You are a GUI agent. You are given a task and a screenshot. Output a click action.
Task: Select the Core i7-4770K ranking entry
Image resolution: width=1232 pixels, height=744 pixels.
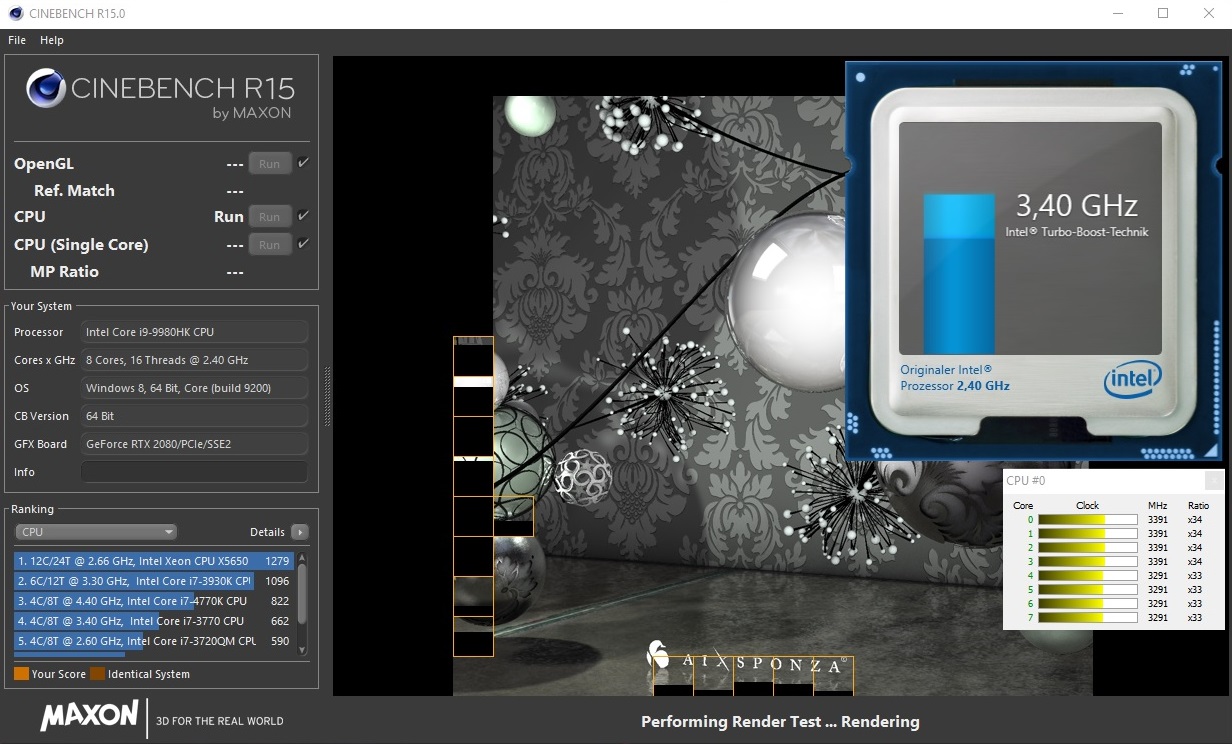pos(154,601)
